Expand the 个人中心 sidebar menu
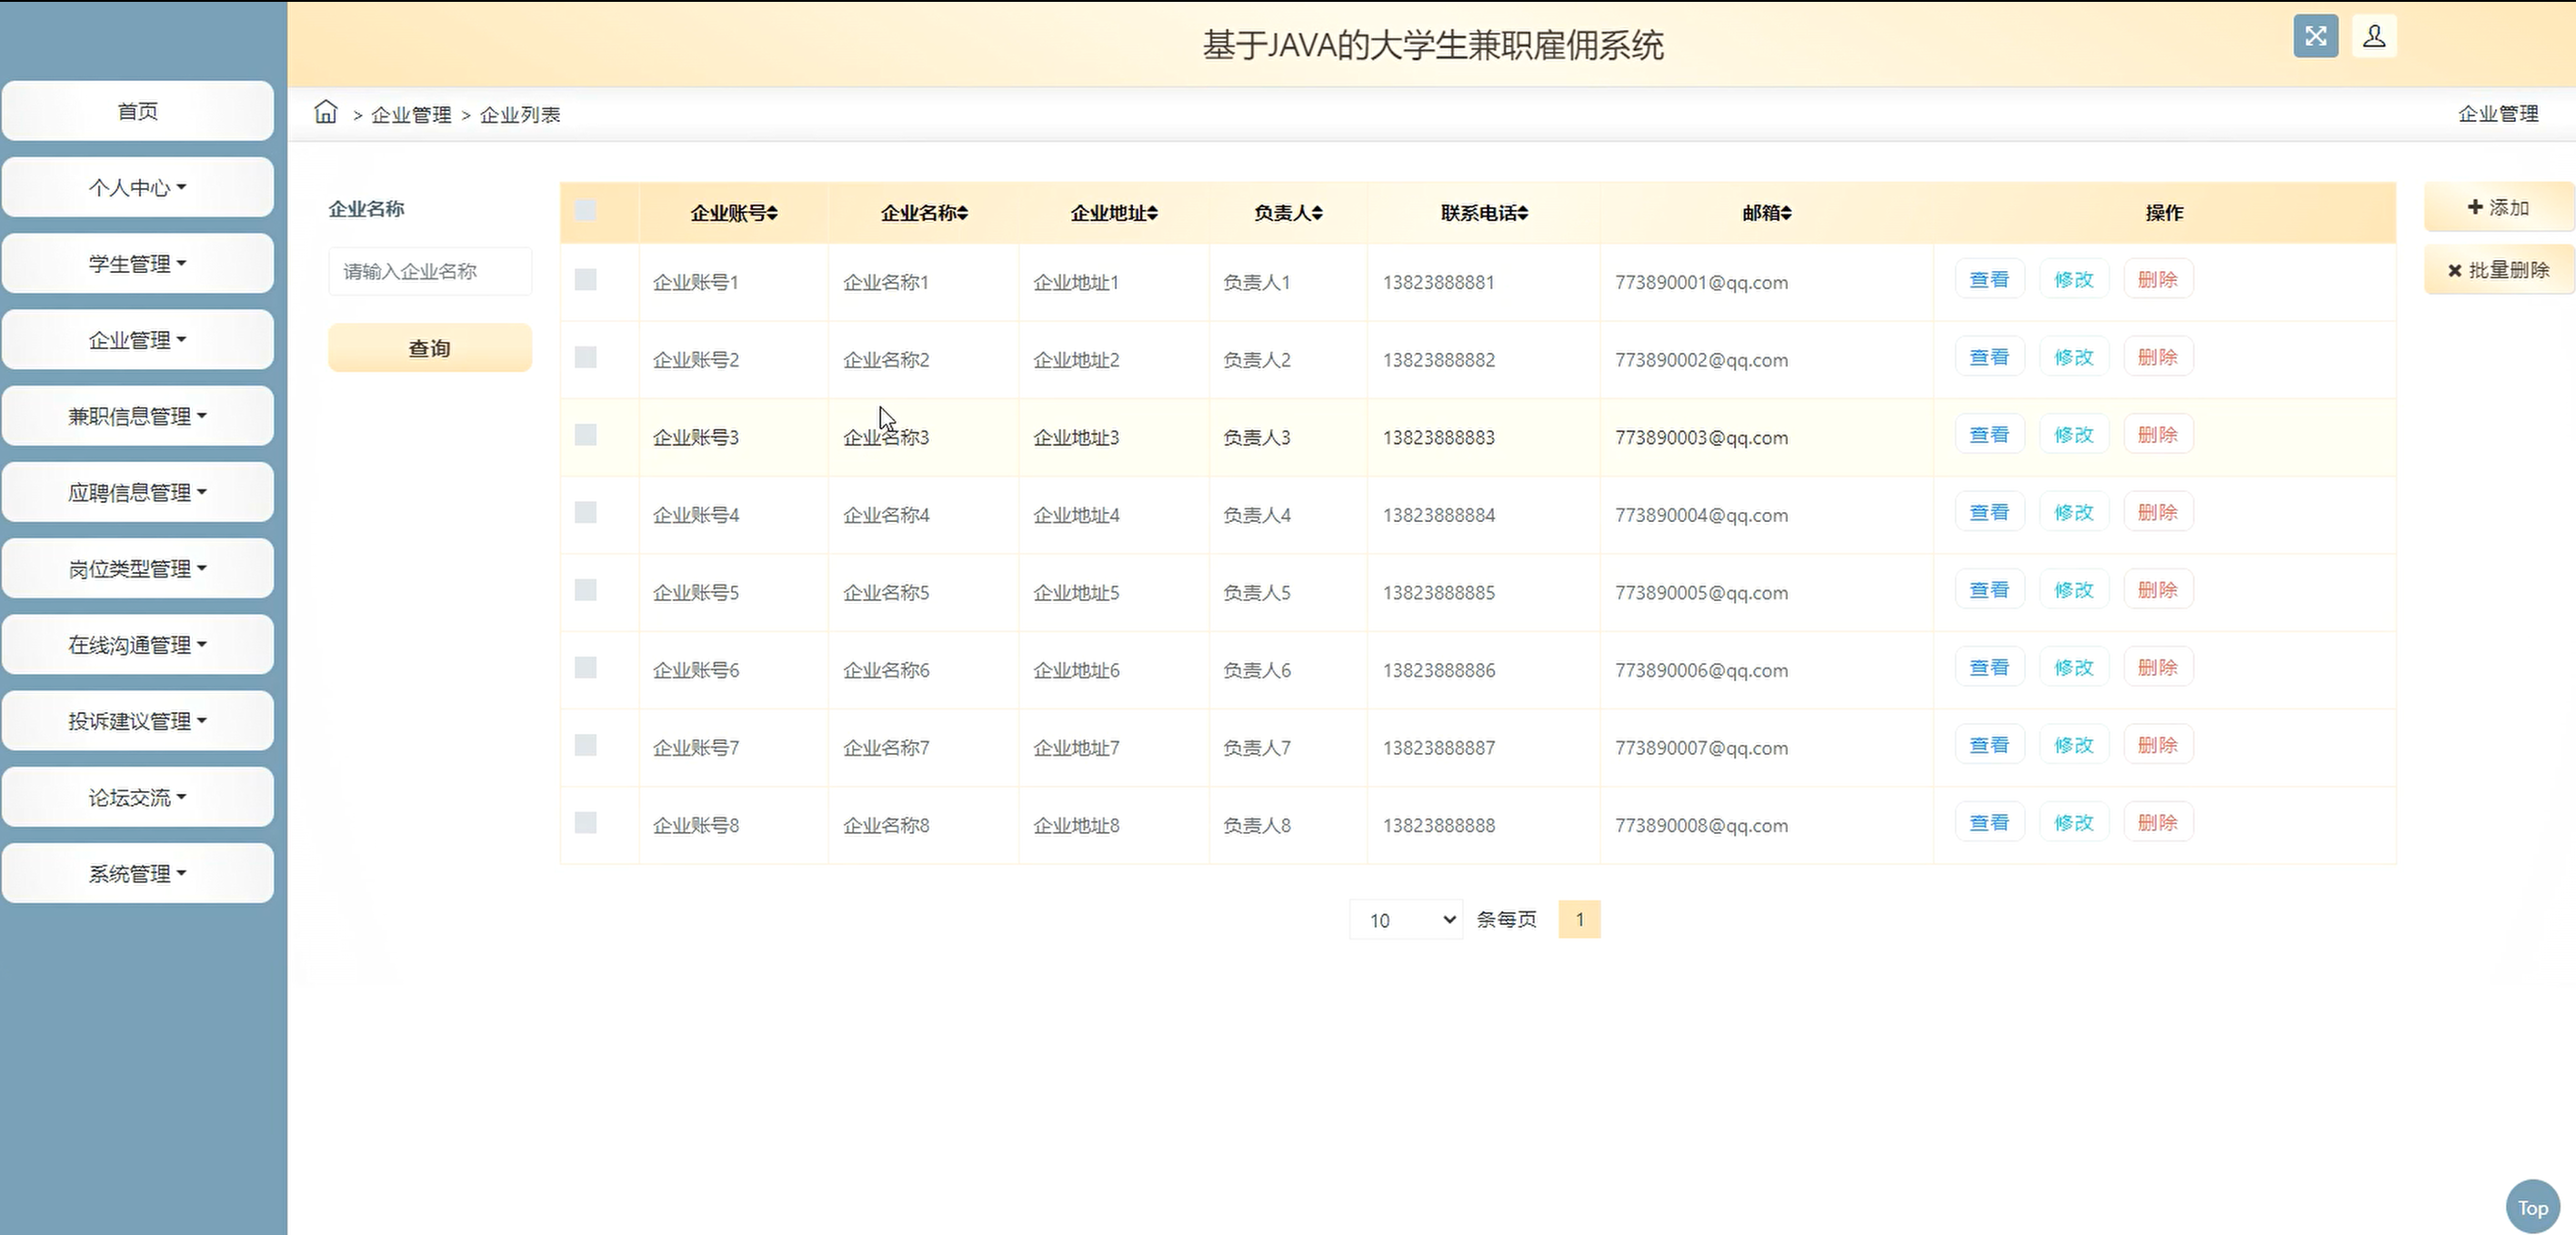 pos(138,187)
